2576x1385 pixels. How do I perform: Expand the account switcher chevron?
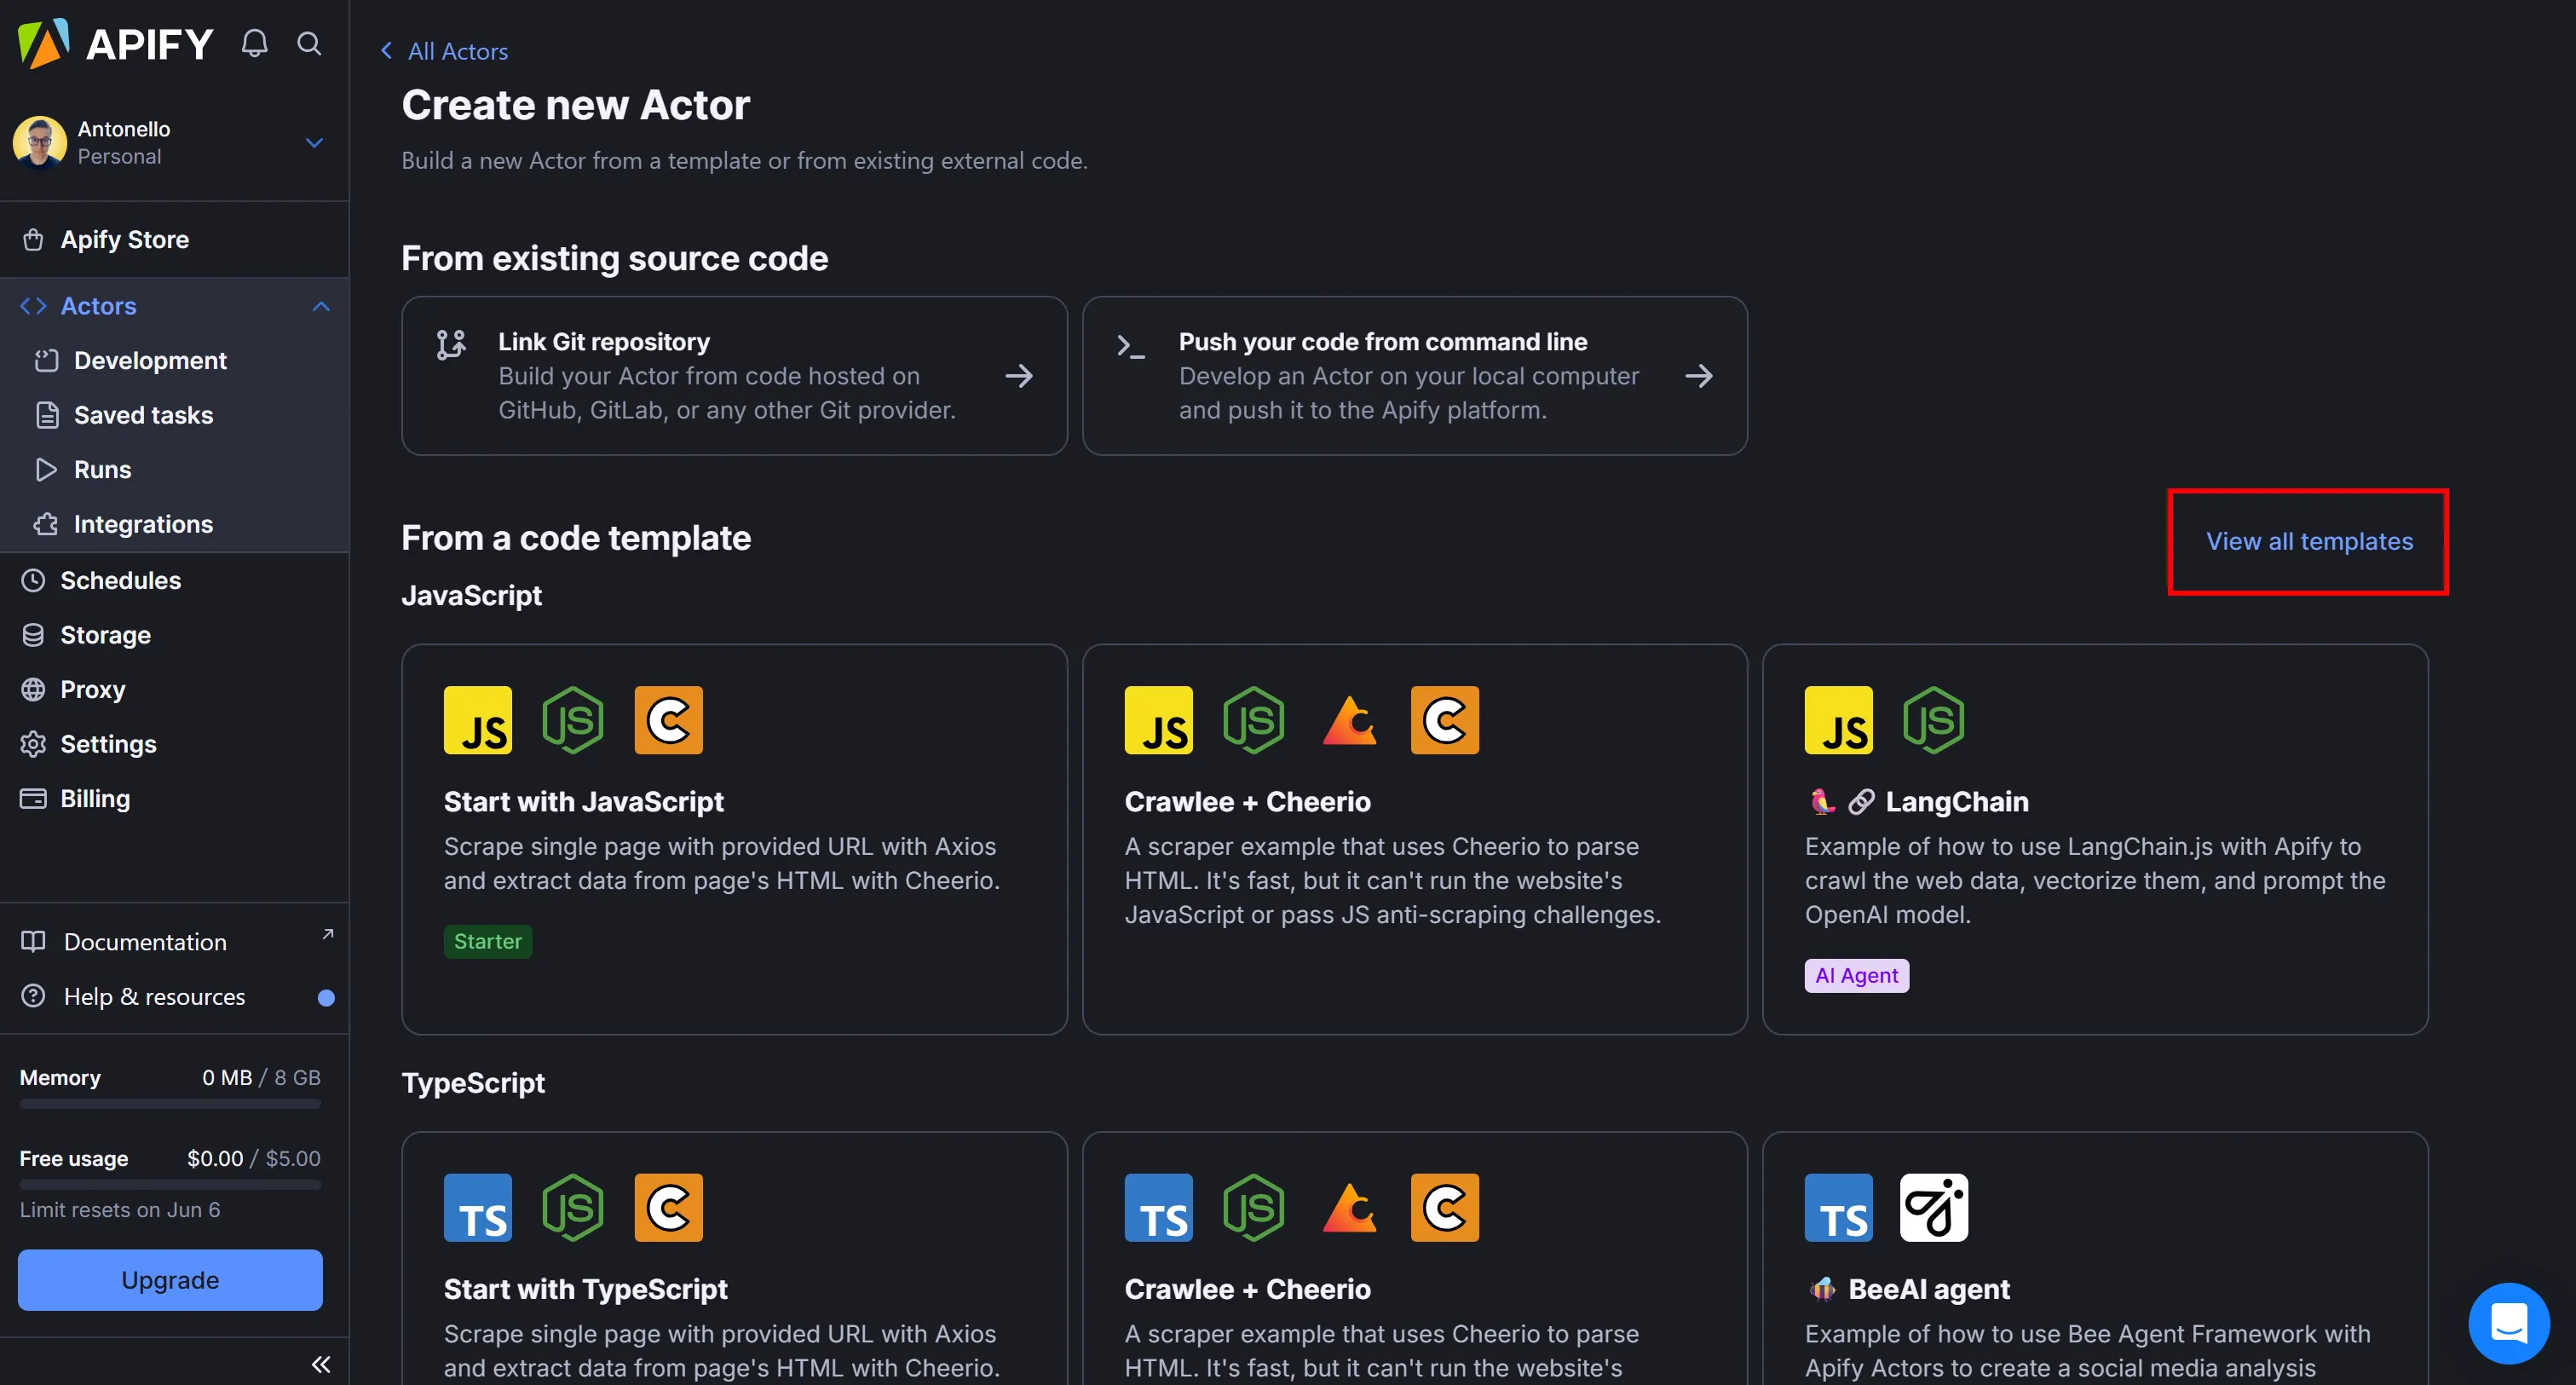coord(314,142)
